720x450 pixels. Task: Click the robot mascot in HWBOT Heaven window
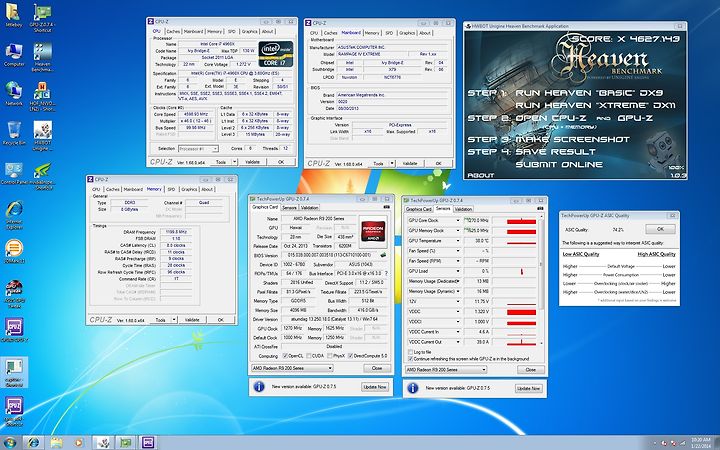coord(661,149)
